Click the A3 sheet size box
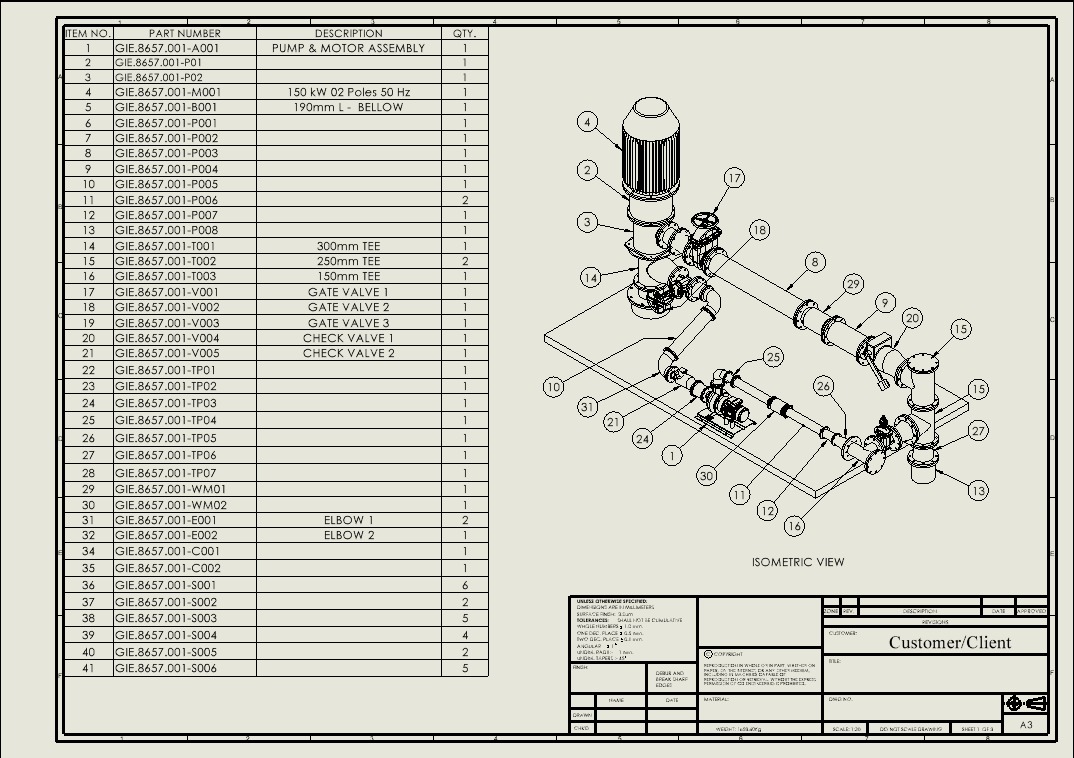 pyautogui.click(x=1026, y=725)
